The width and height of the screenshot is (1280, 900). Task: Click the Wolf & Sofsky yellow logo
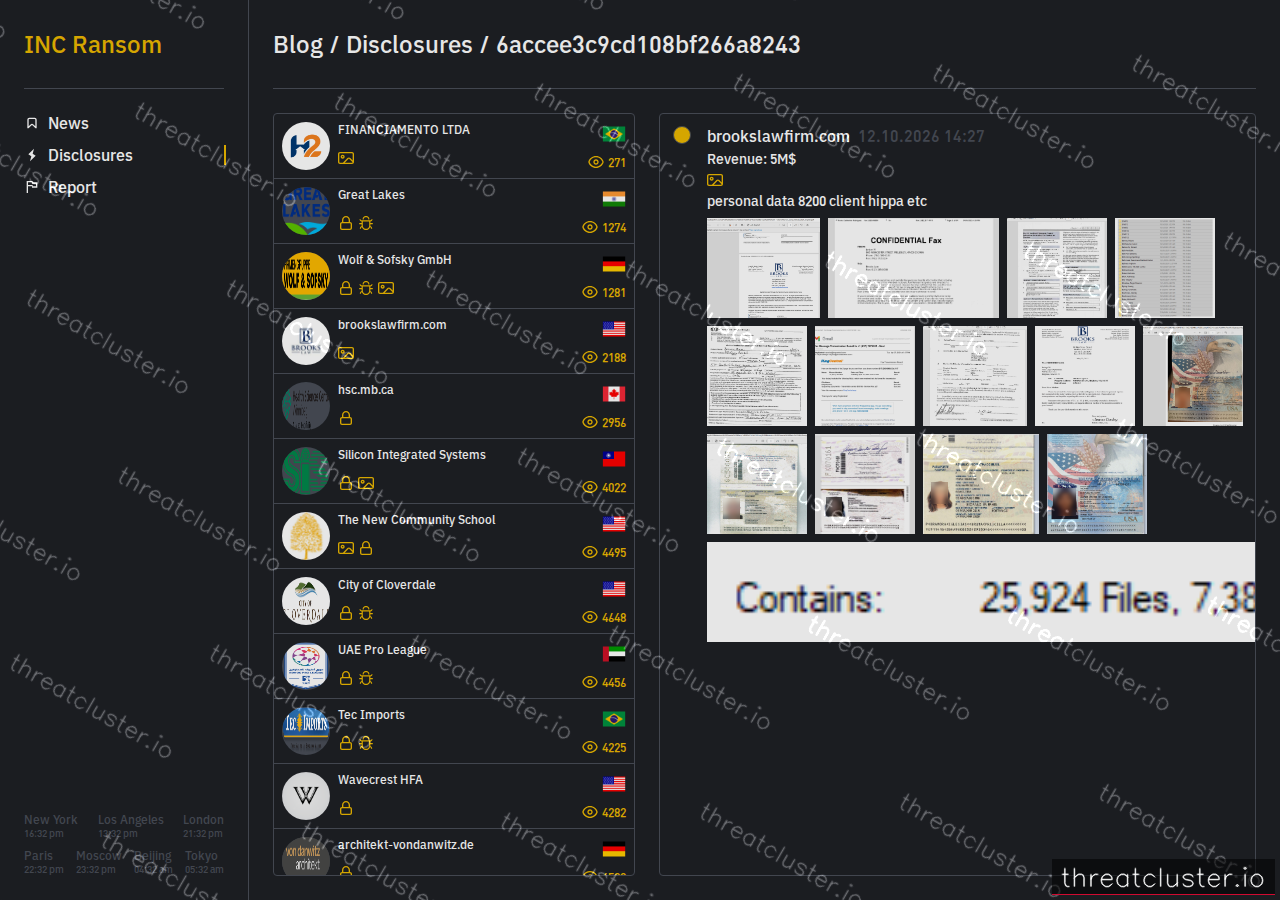pyautogui.click(x=306, y=276)
